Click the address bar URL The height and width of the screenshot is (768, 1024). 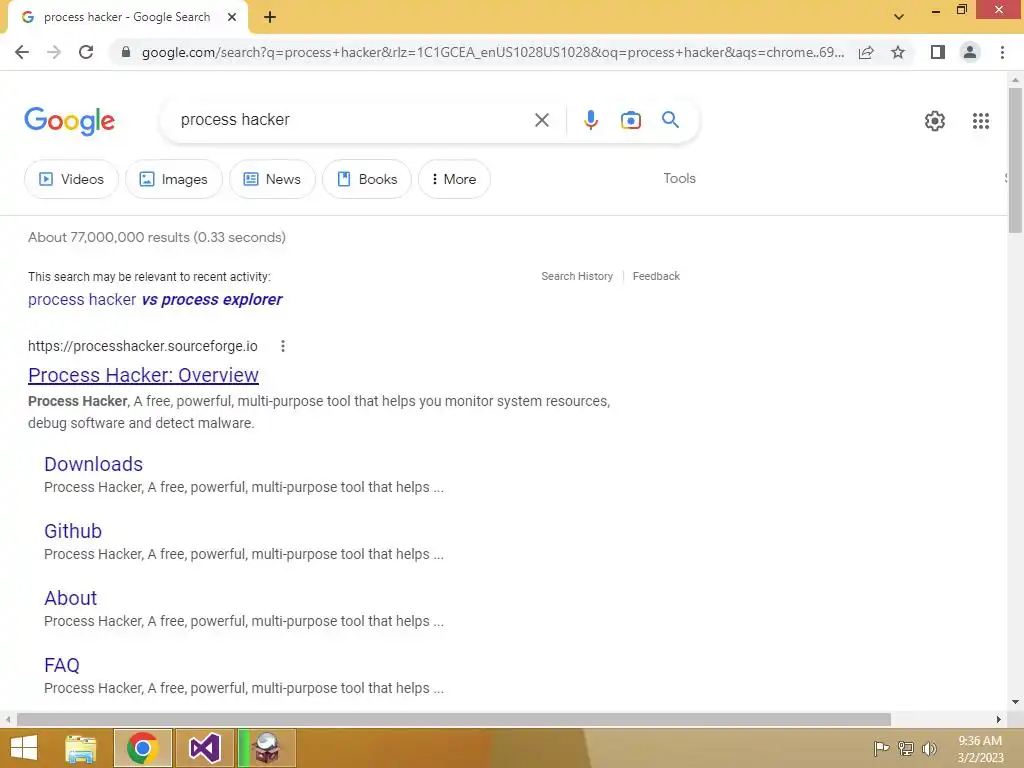(492, 52)
